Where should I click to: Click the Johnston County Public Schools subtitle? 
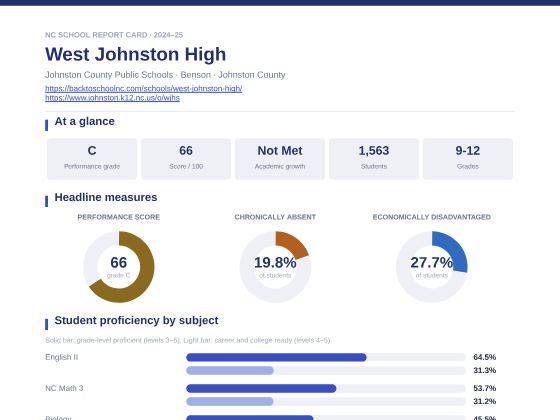[165, 75]
